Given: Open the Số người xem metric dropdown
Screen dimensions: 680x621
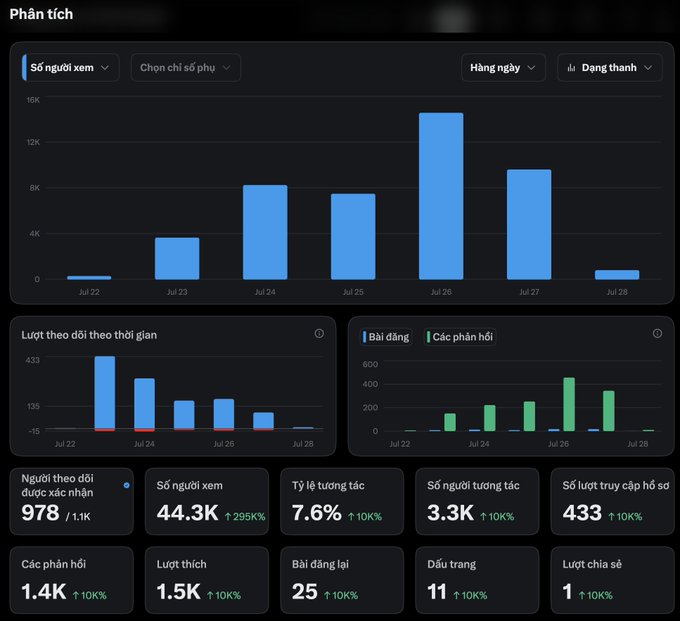Looking at the screenshot, I should (x=71, y=68).
